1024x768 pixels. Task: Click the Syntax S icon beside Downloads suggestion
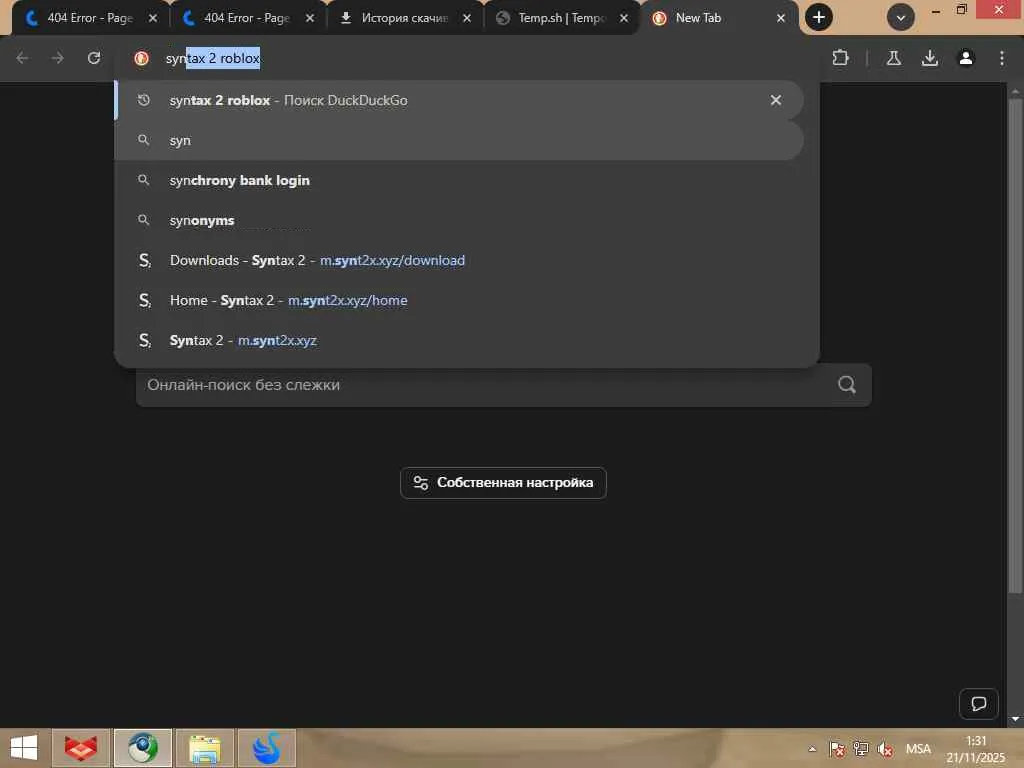[x=144, y=261]
